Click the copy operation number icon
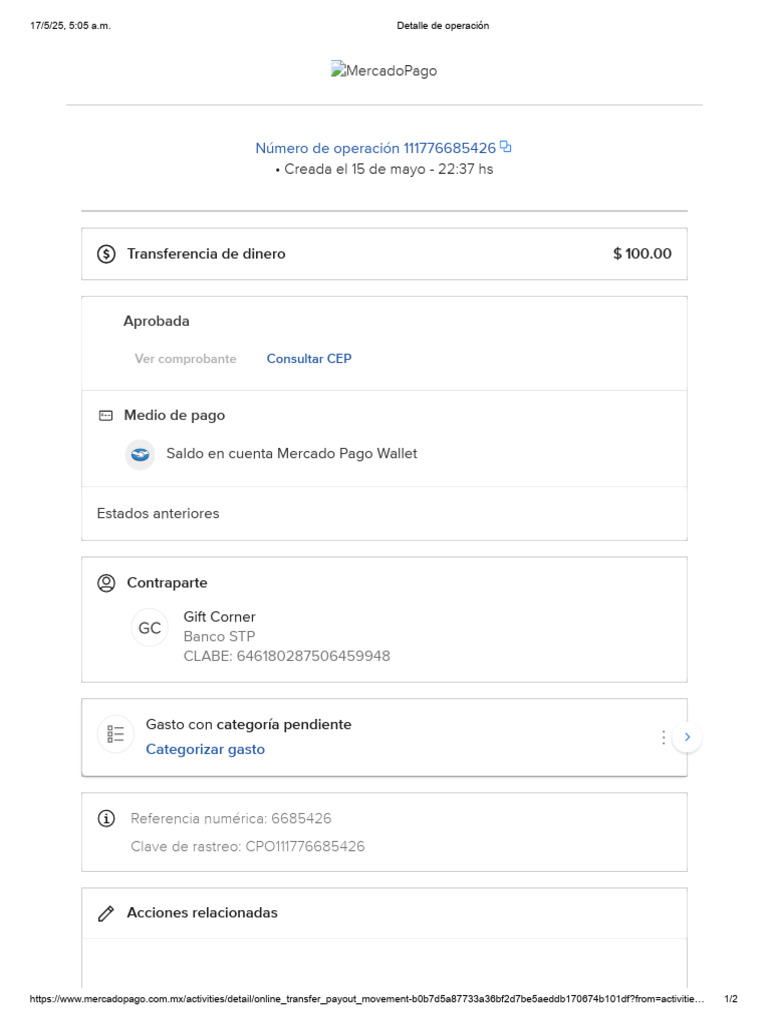Screen dimensions: 768x1024 (x=506, y=147)
